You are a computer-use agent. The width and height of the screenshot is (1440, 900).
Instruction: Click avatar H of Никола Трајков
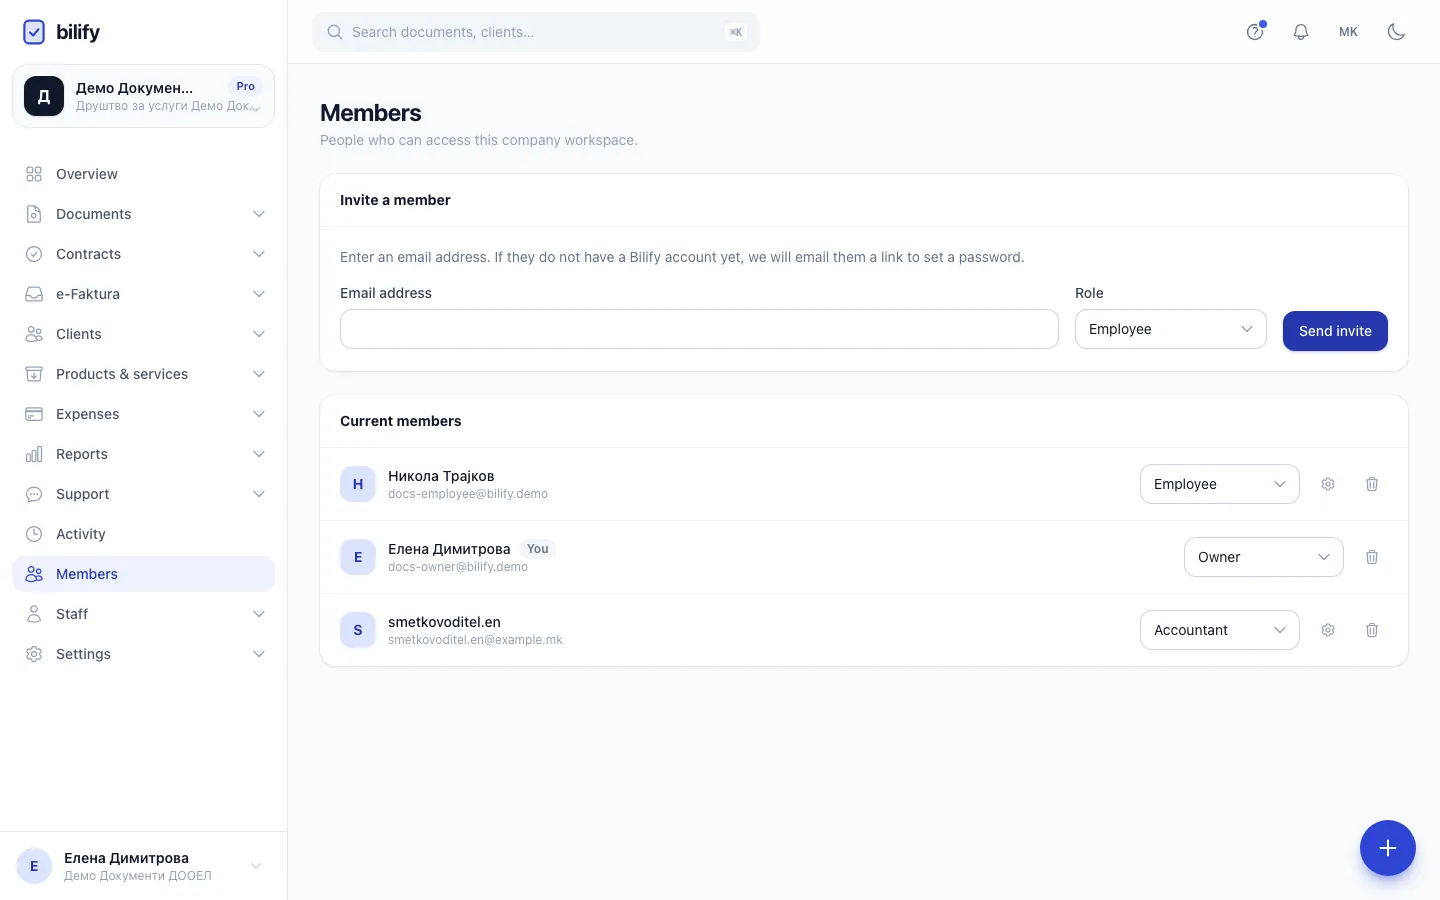click(x=358, y=484)
